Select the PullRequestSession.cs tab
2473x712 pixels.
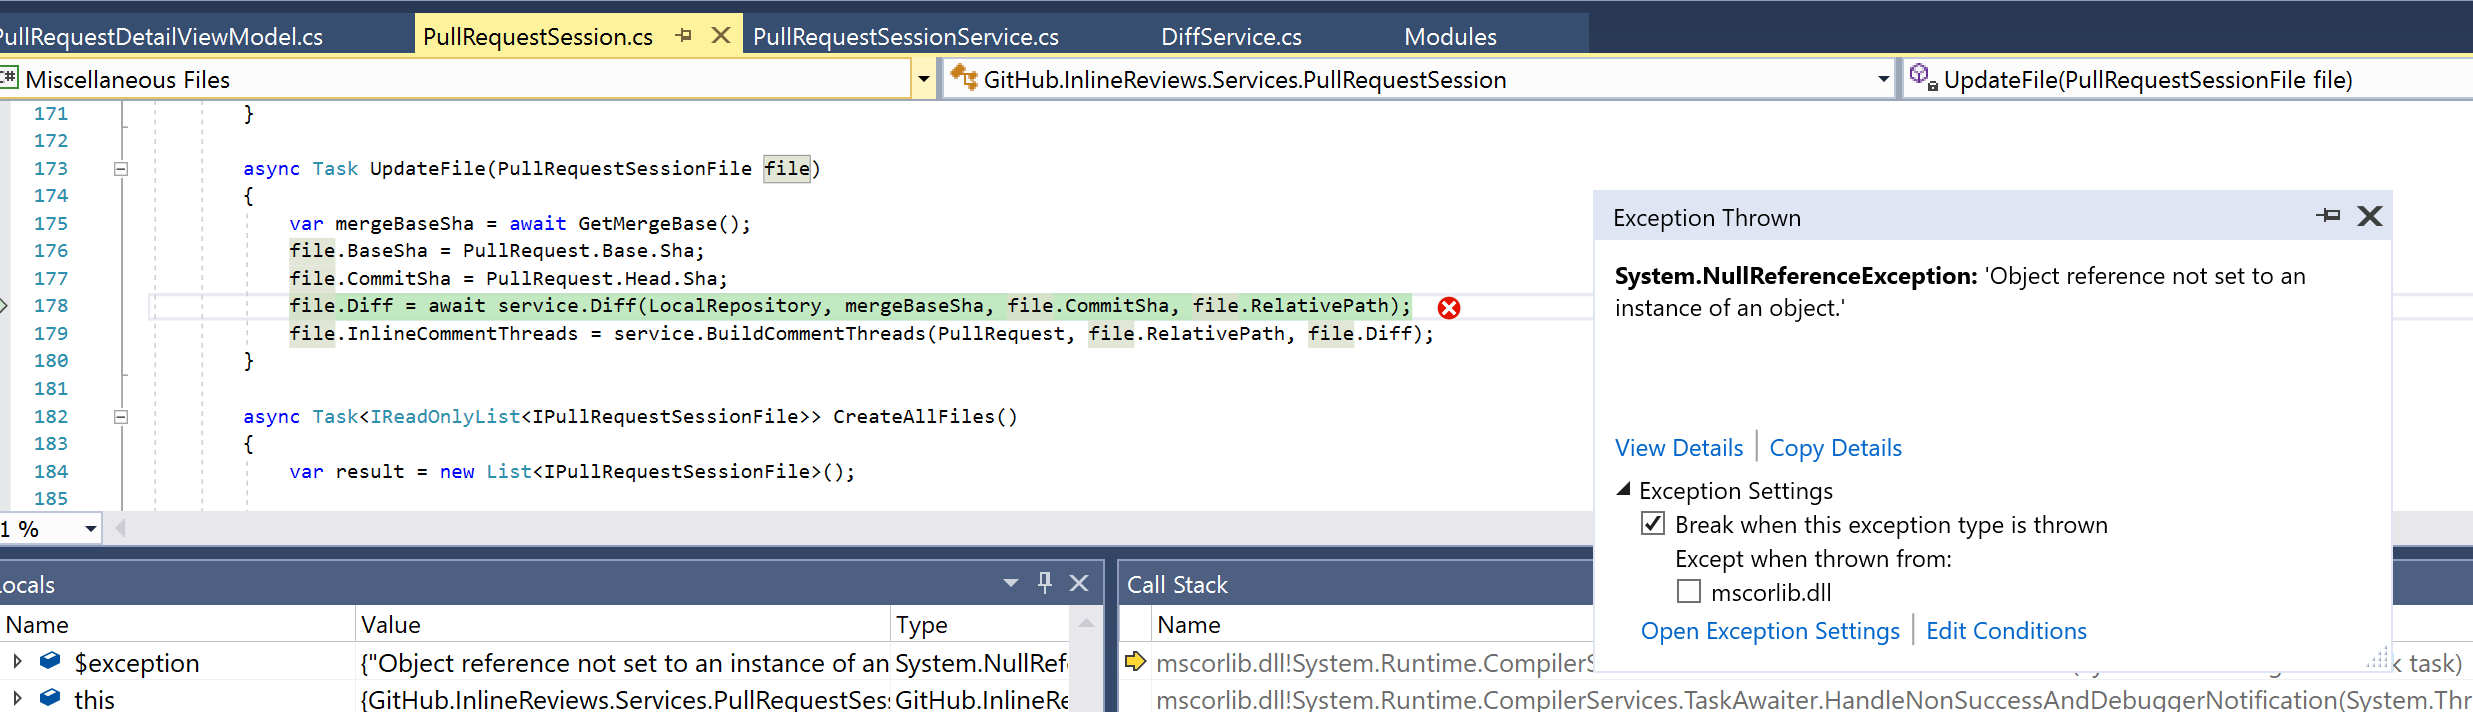(538, 37)
